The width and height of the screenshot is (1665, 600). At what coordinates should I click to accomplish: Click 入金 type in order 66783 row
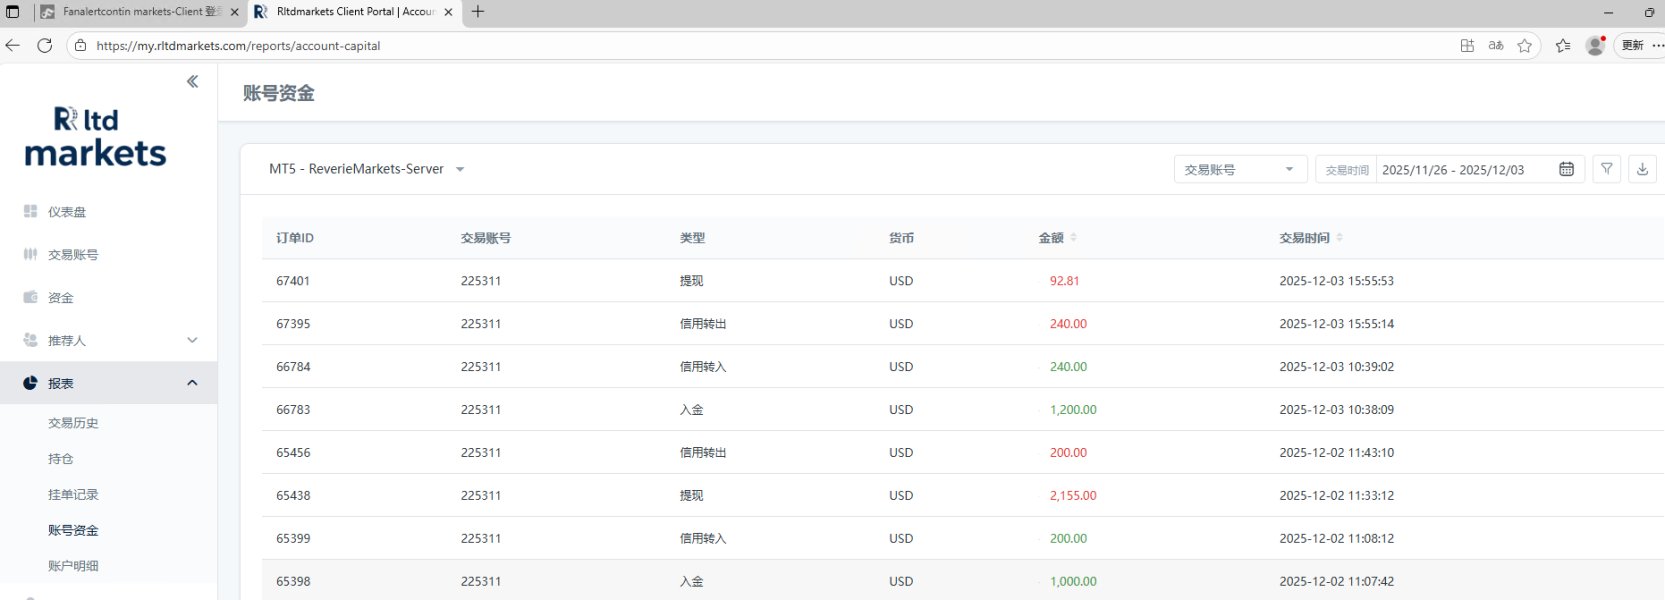692,410
